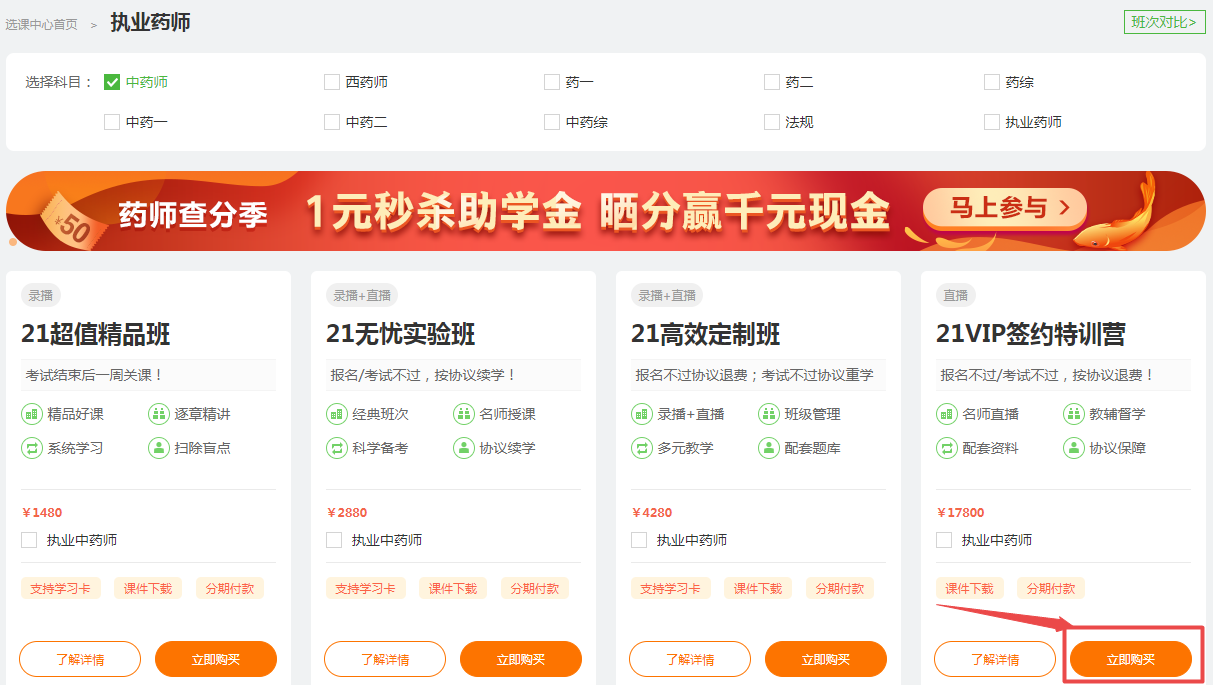The image size is (1213, 685).
Task: Click the 逐章精讲 icon in 21超值精品班
Action: 159,414
